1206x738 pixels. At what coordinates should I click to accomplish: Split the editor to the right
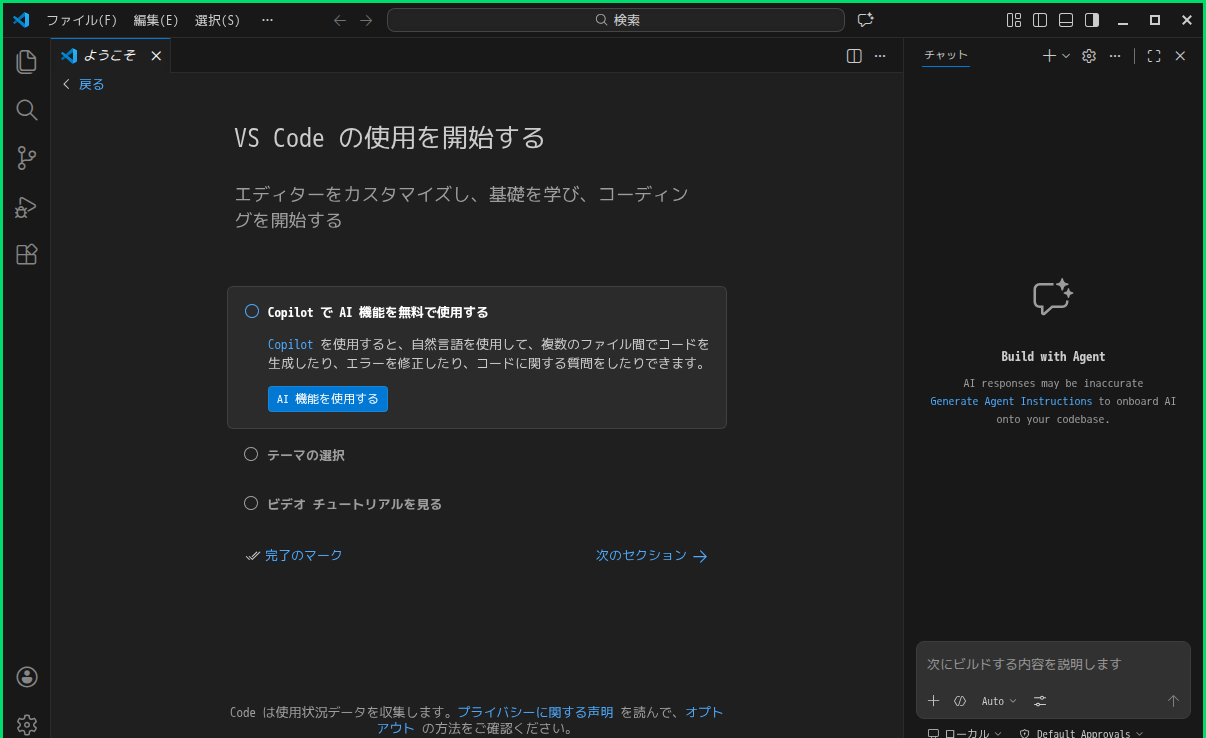coord(854,56)
